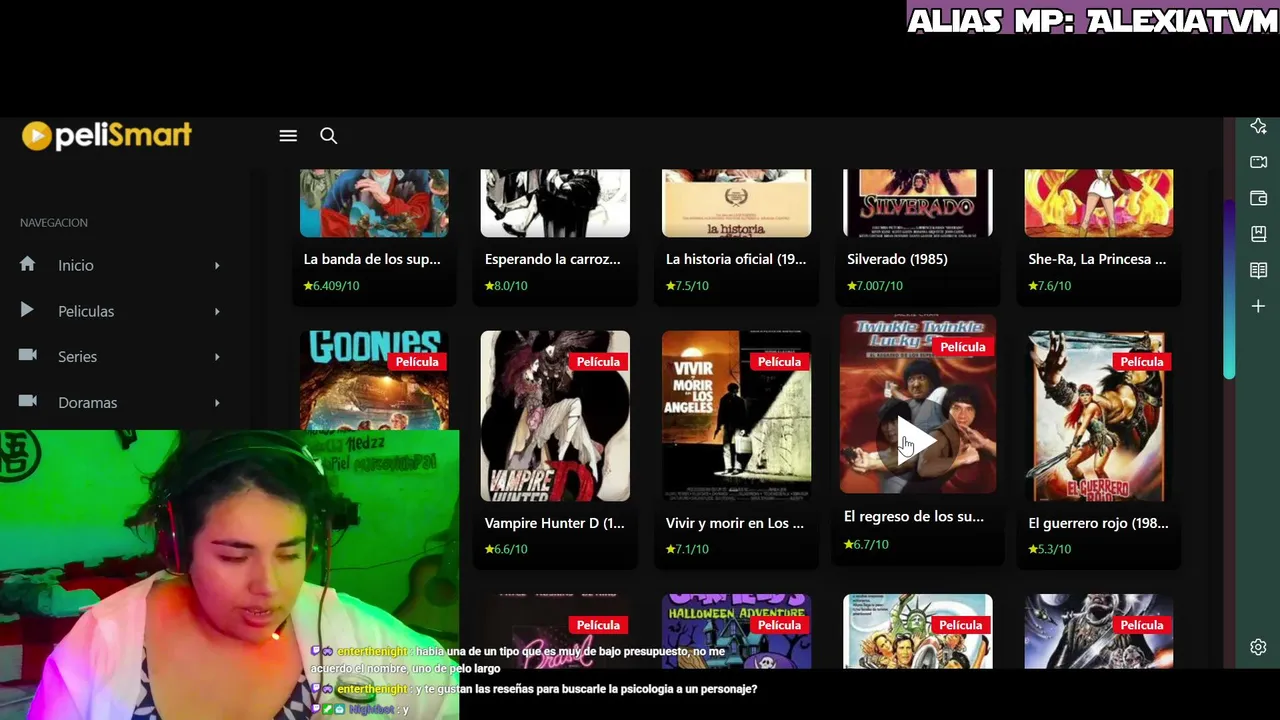Open Silverado (1985) title link
1280x720 pixels.
coord(897,259)
